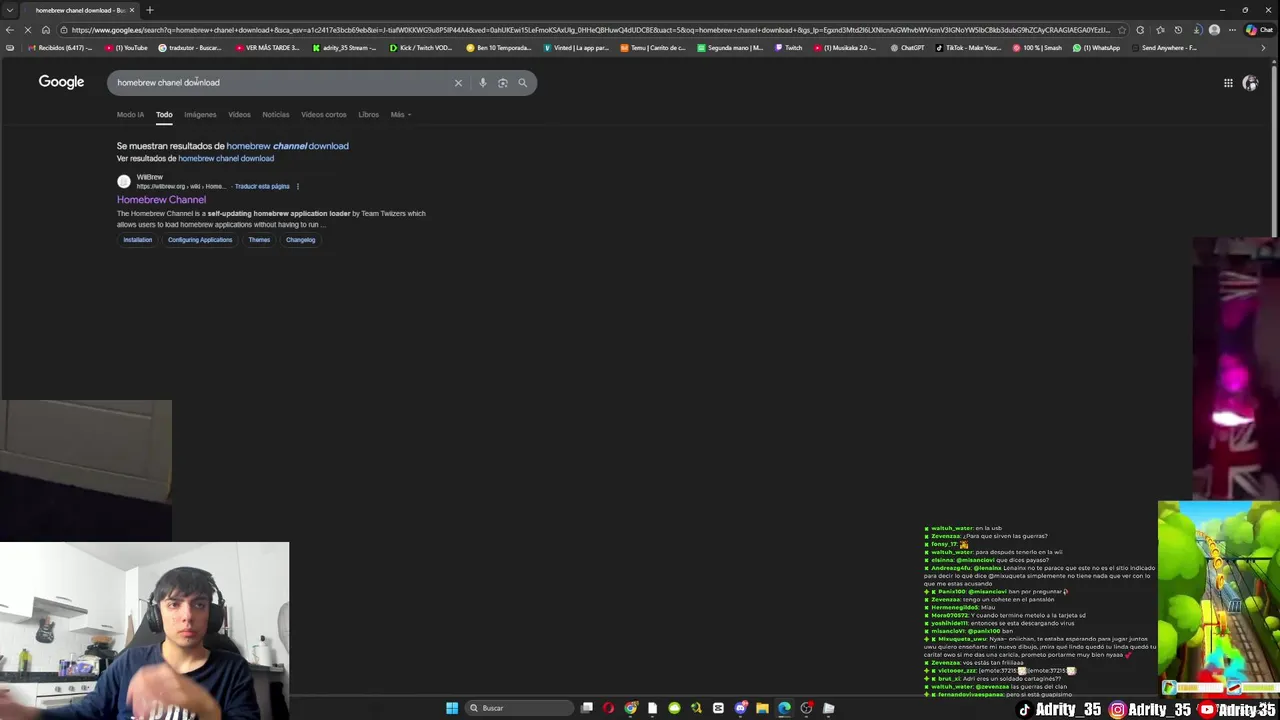Open Discord from the taskbar
The height and width of the screenshot is (720, 1280).
pyautogui.click(x=740, y=708)
